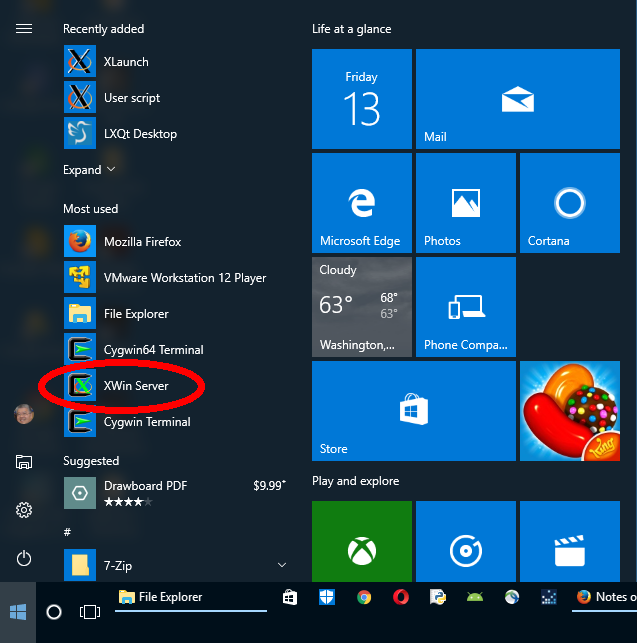This screenshot has width=637, height=643.
Task: Launch Google Chrome from taskbar
Action: [364, 597]
